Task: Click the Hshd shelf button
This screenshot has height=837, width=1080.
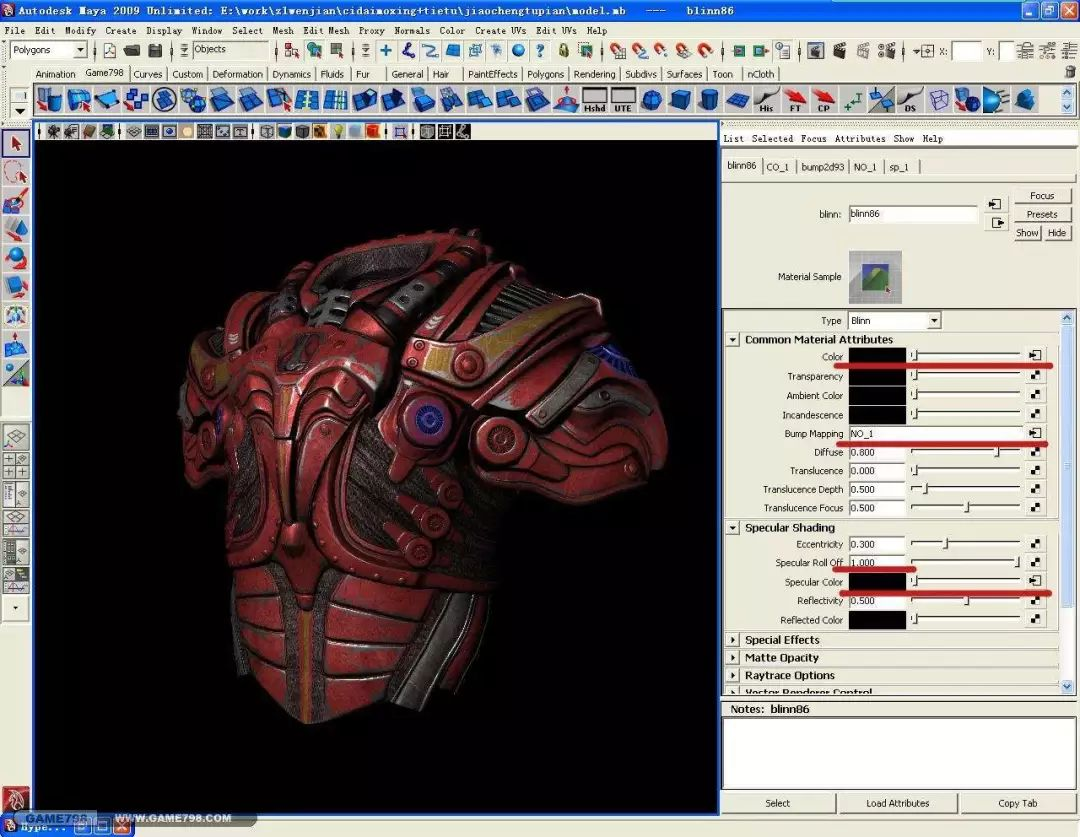Action: click(x=595, y=100)
